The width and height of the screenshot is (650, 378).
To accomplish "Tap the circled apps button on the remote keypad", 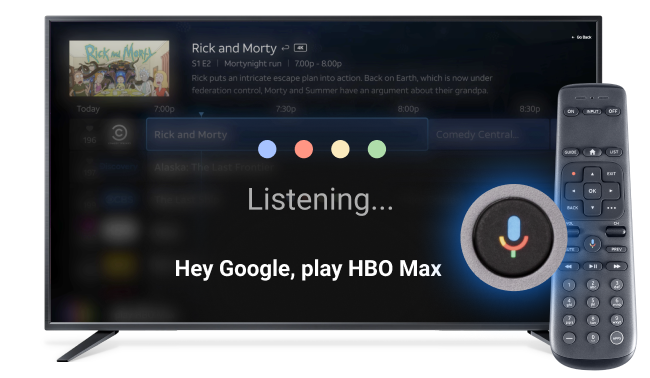I will click(x=616, y=338).
